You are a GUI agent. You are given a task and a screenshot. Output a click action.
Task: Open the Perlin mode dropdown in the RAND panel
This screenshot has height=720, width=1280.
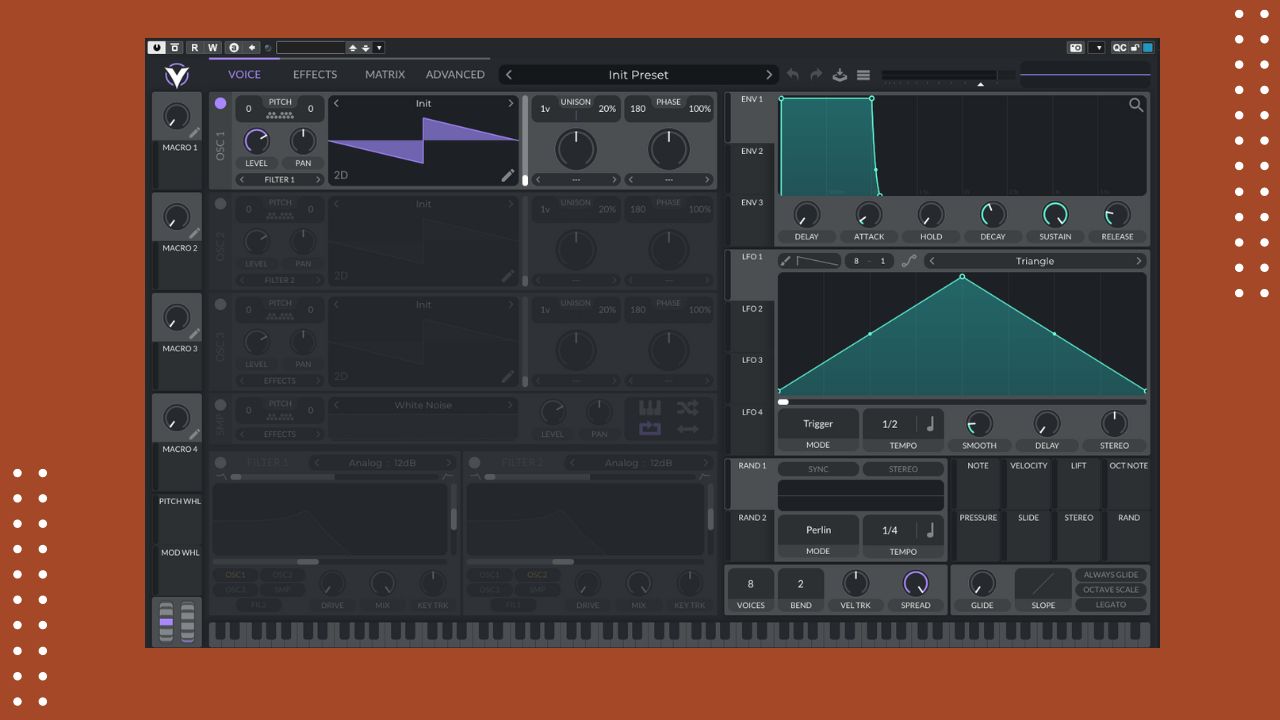(x=817, y=529)
